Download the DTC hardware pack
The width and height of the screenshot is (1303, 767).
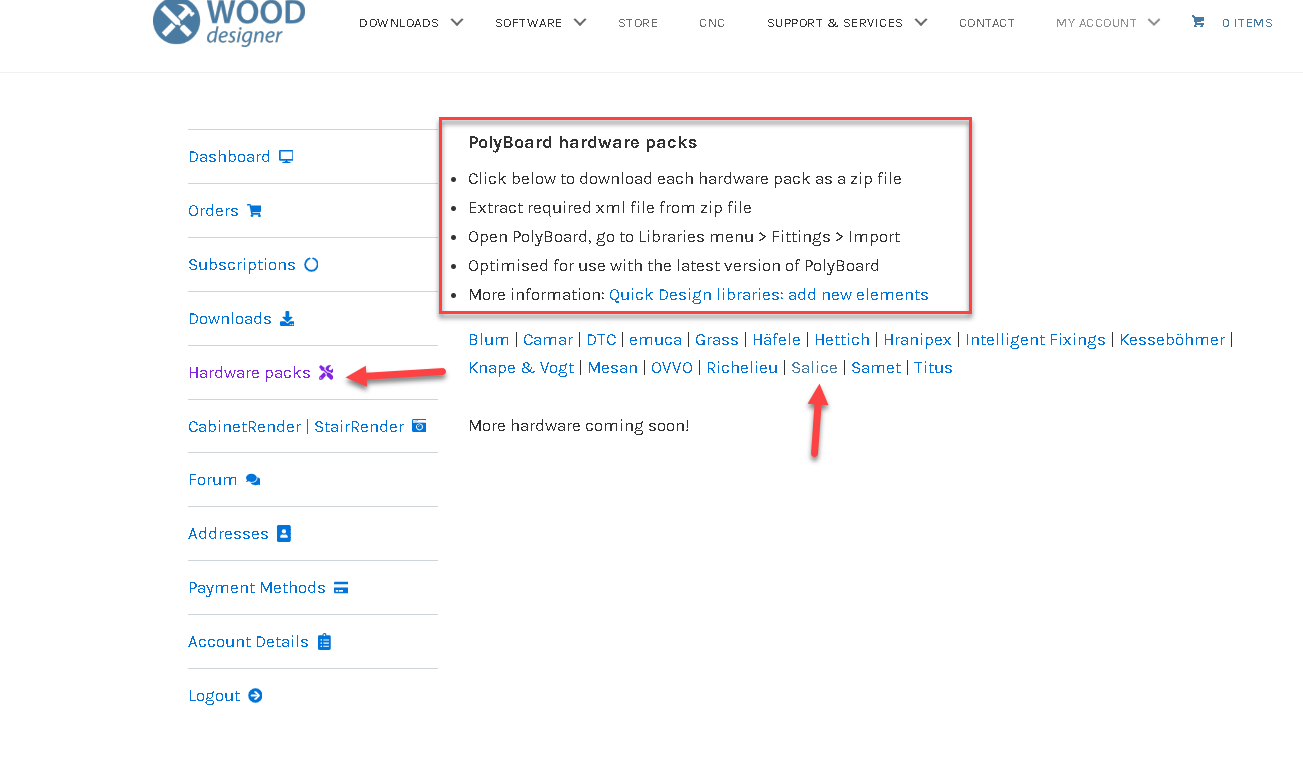601,340
